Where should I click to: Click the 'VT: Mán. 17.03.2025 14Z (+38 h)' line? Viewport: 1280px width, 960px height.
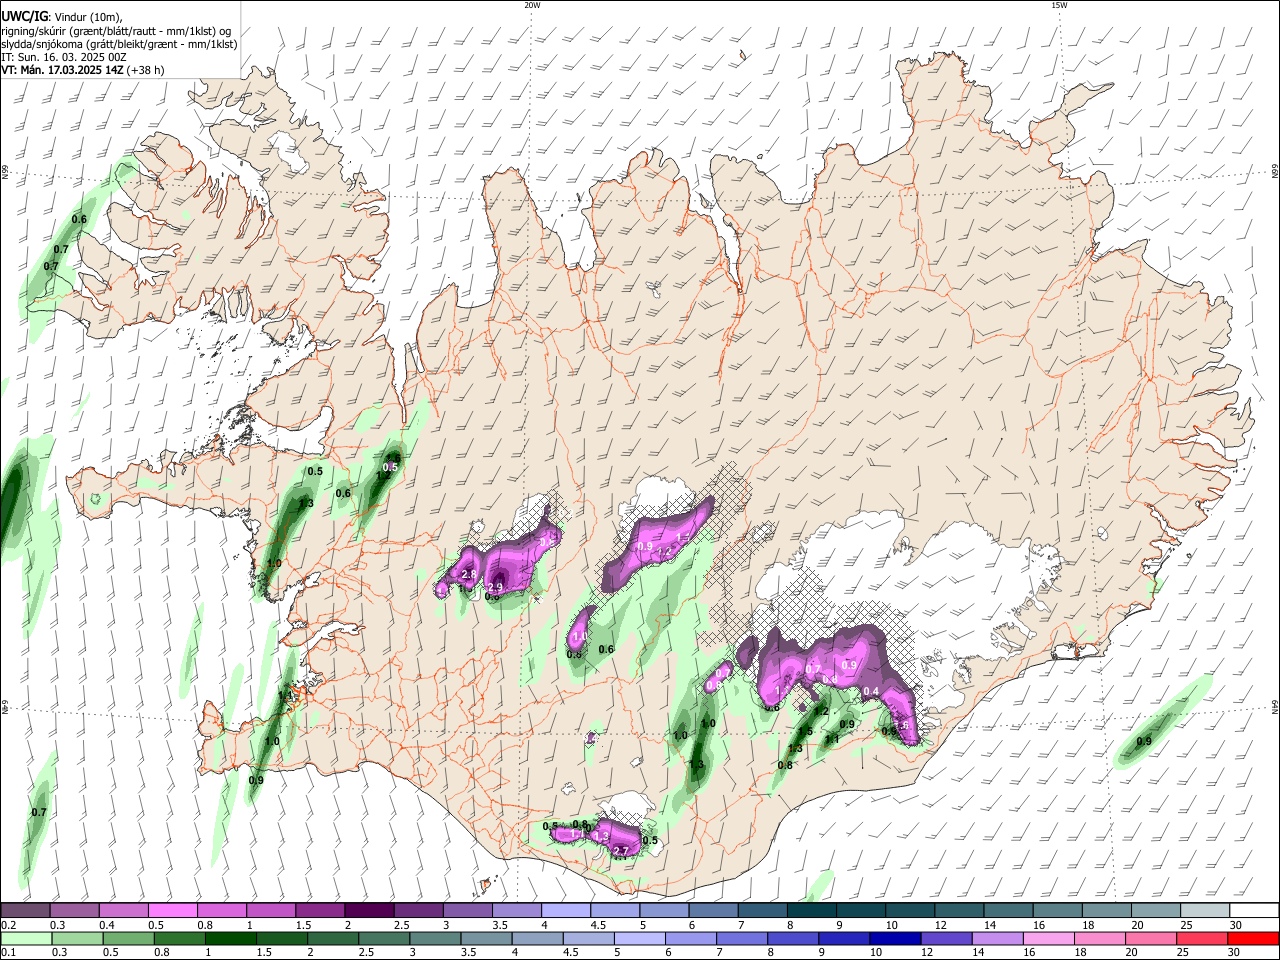tap(83, 70)
